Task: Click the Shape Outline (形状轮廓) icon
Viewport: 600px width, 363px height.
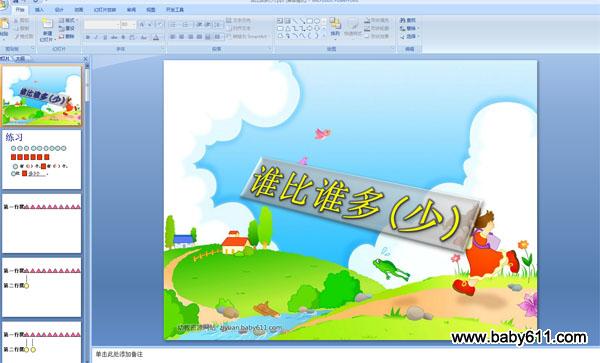Action: (367, 28)
